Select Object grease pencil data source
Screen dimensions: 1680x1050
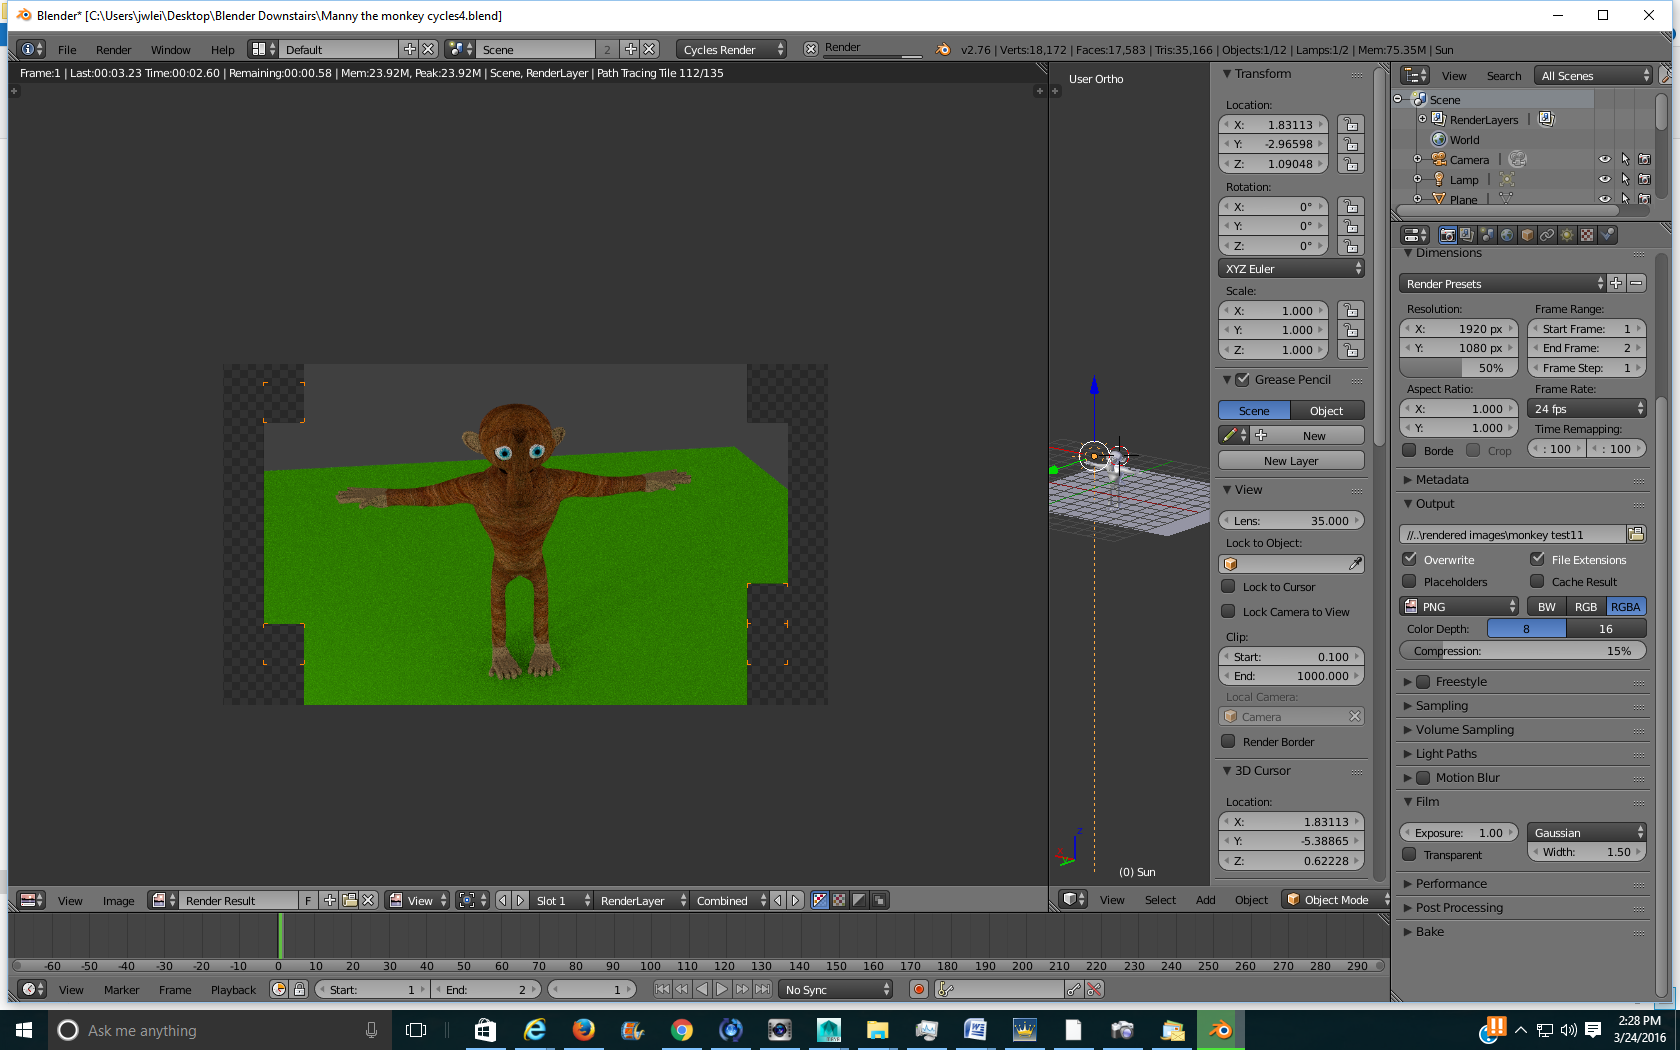coord(1326,411)
